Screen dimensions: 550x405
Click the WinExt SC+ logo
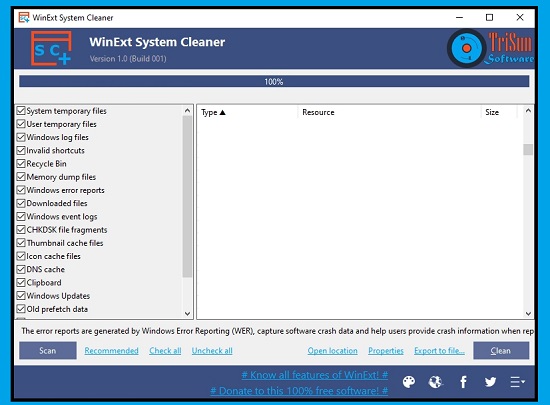click(x=51, y=48)
